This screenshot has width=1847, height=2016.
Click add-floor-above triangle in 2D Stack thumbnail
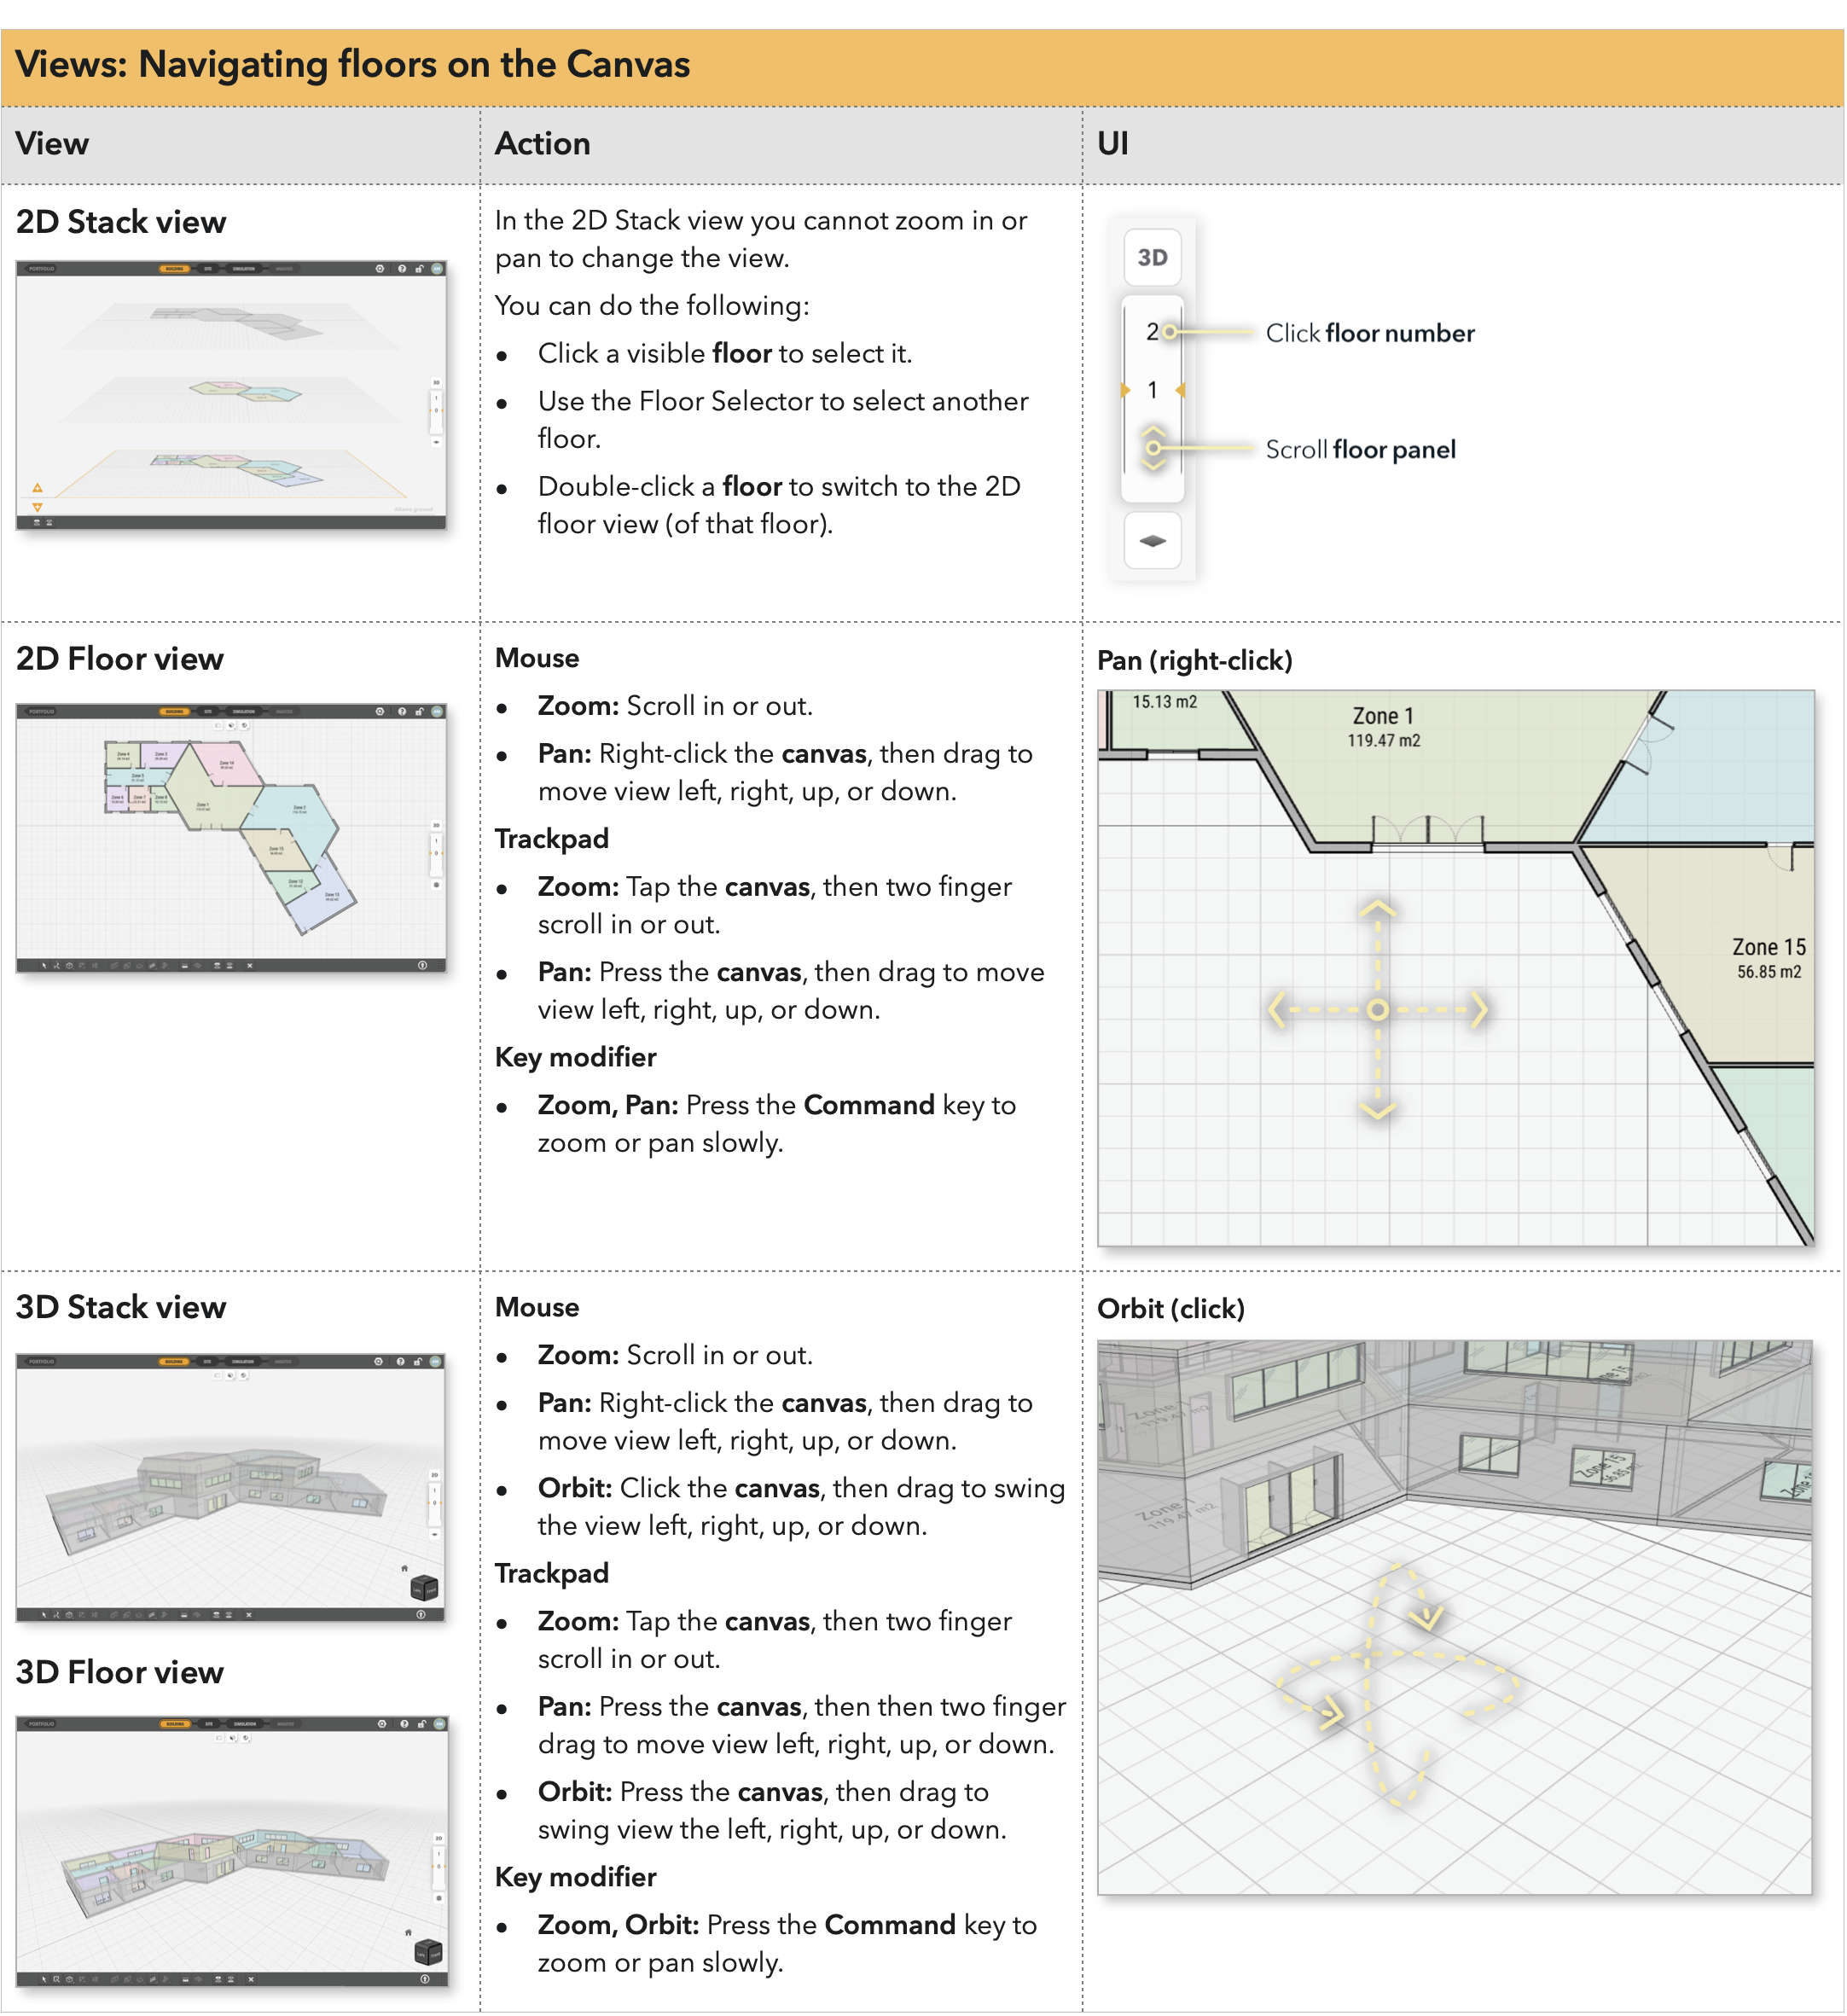click(37, 488)
